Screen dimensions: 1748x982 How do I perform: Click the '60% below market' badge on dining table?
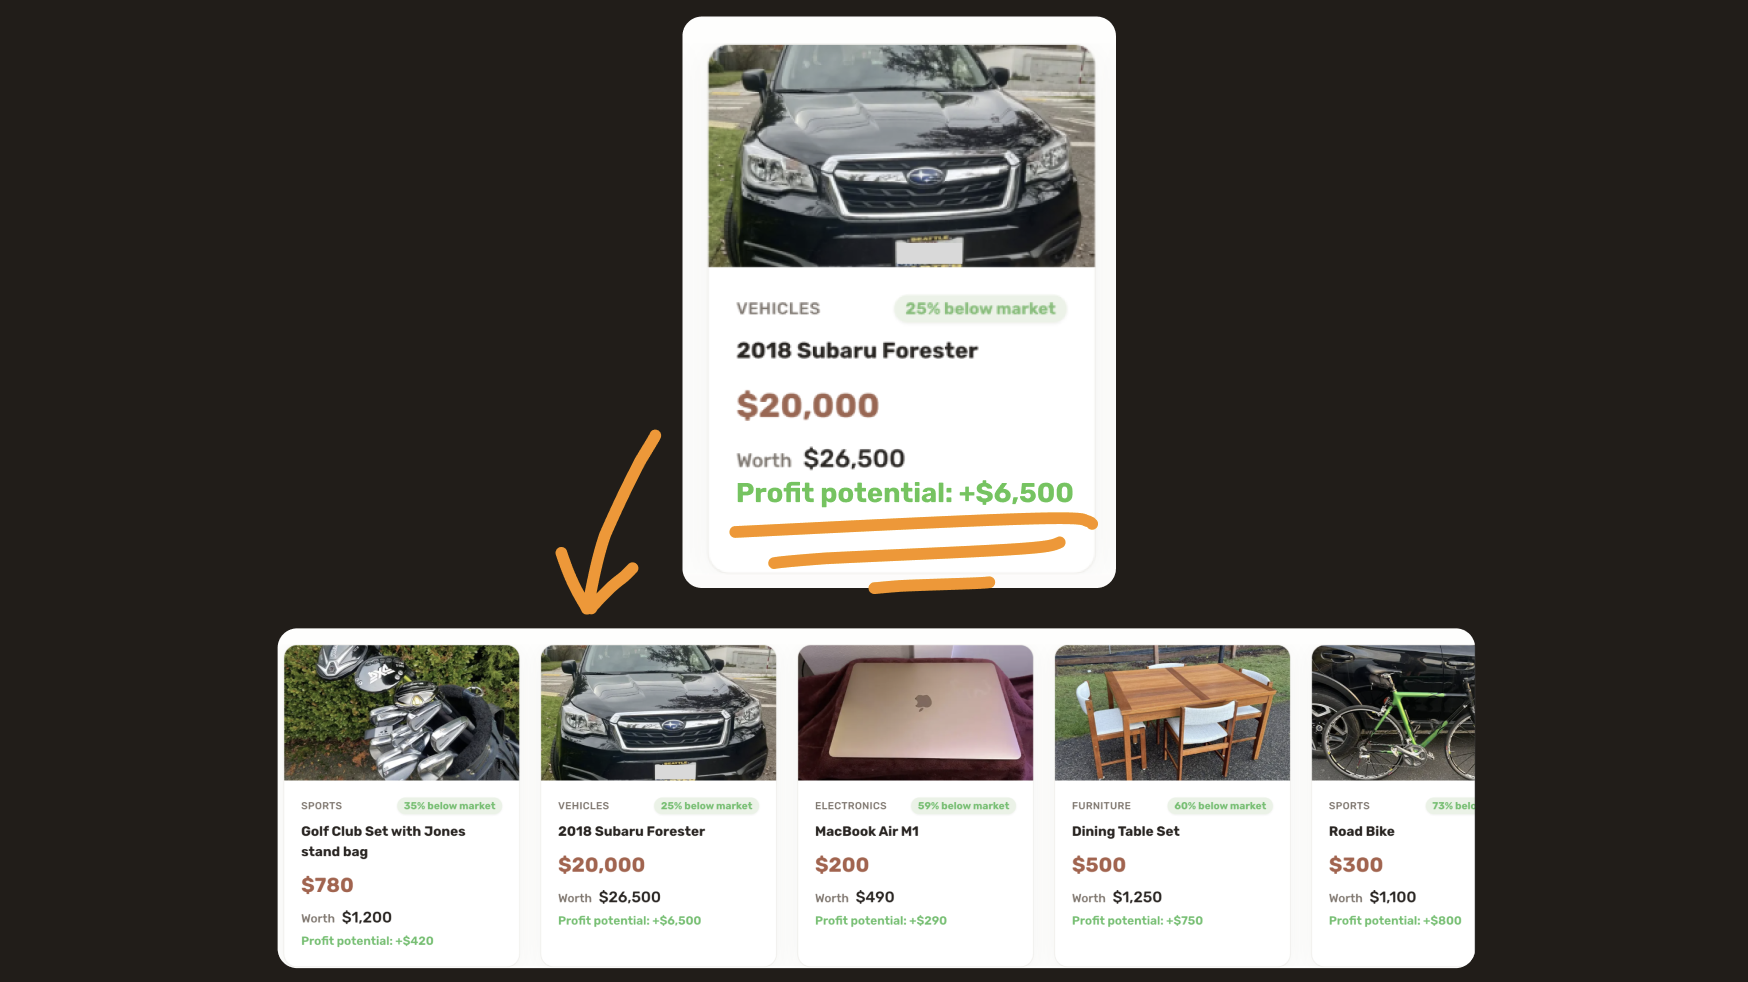pyautogui.click(x=1220, y=806)
